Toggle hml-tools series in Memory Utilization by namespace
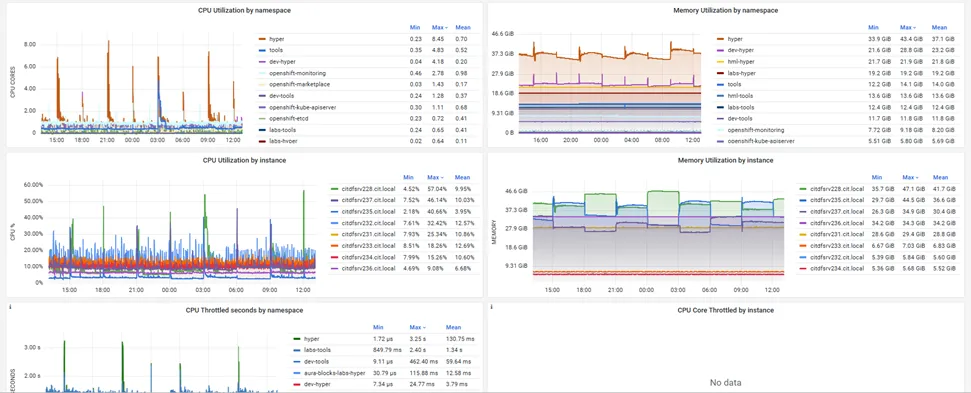 (739, 96)
